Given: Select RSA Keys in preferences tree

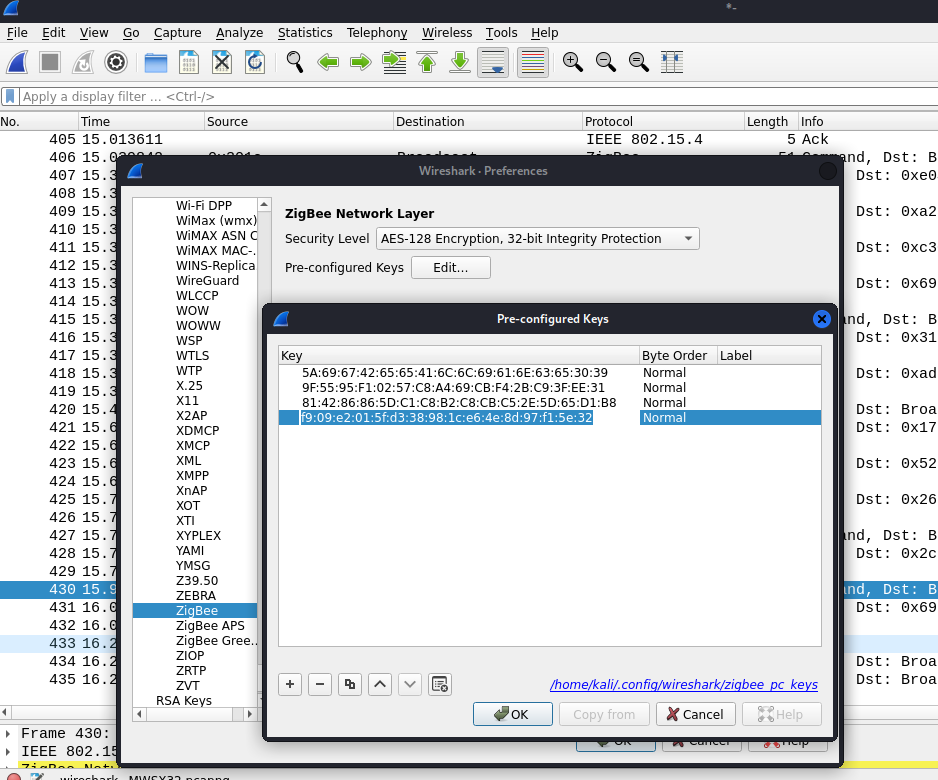Looking at the screenshot, I should pos(184,700).
